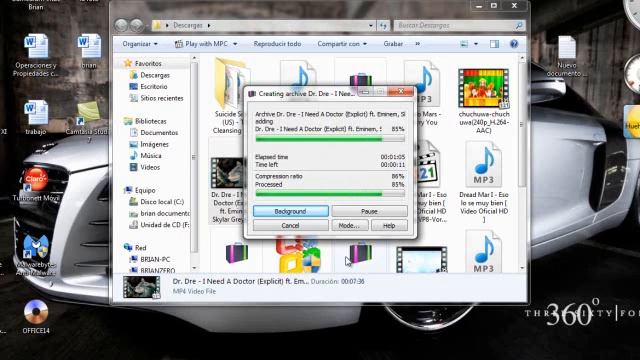Open Documentos library

point(159,133)
